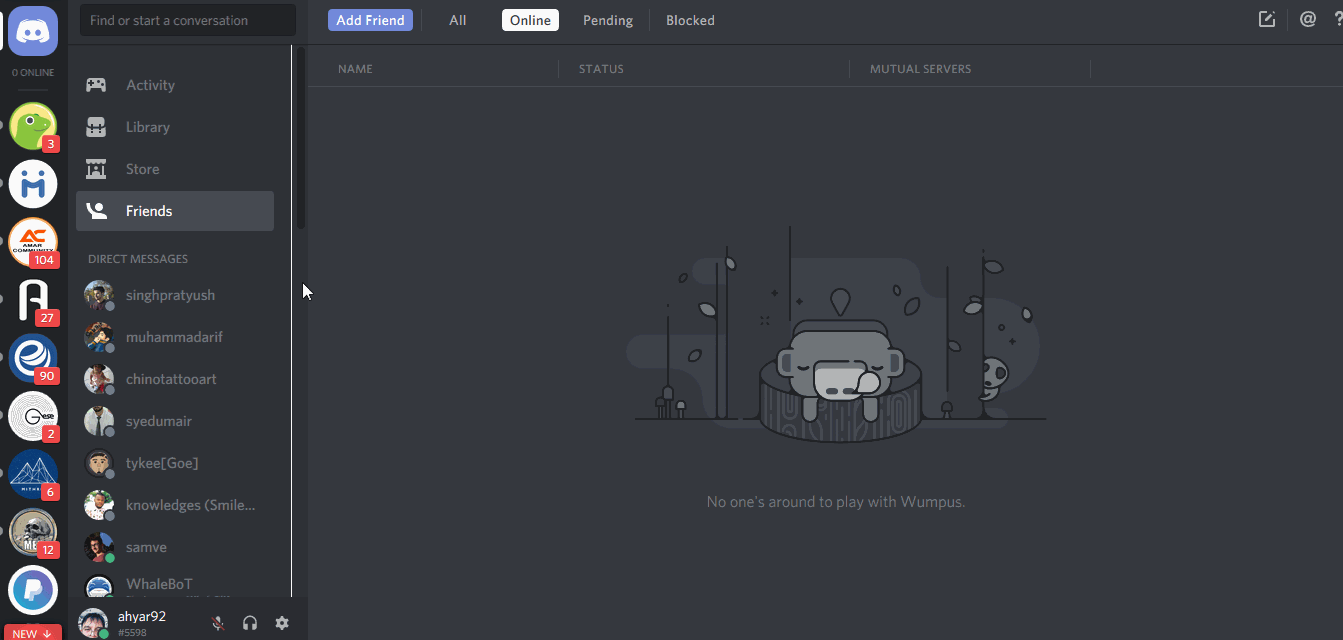Open direct message with tykee[Goe]
This screenshot has height=640, width=1343.
tap(175, 463)
